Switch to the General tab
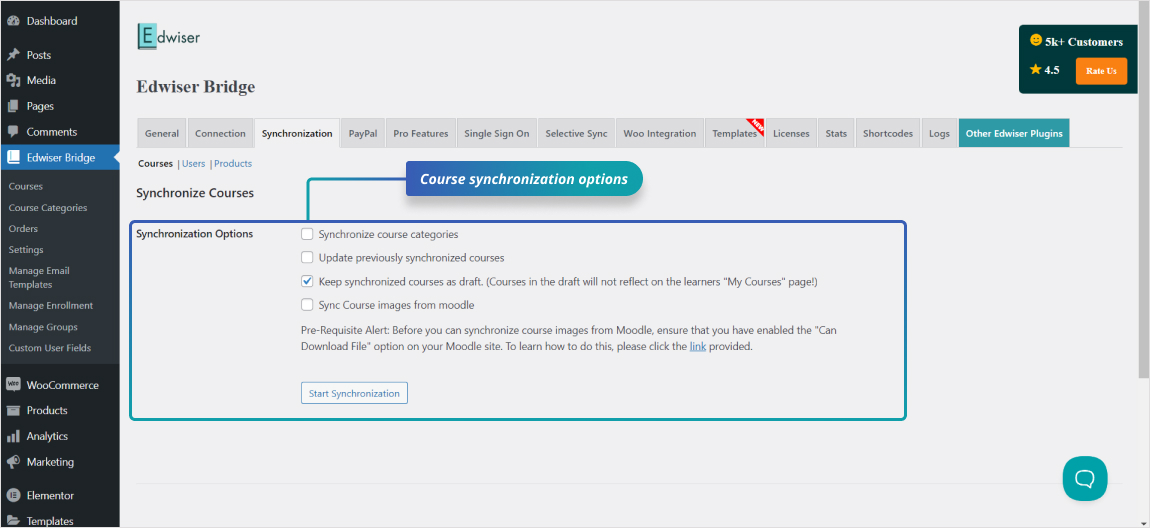This screenshot has width=1150, height=528. [162, 133]
